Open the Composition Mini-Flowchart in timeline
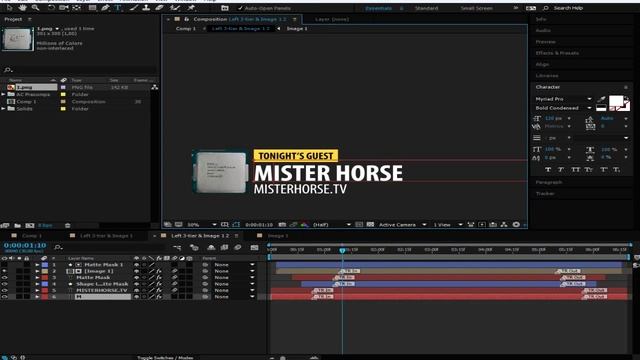Viewport: 640px width, 360px height. (x=177, y=247)
